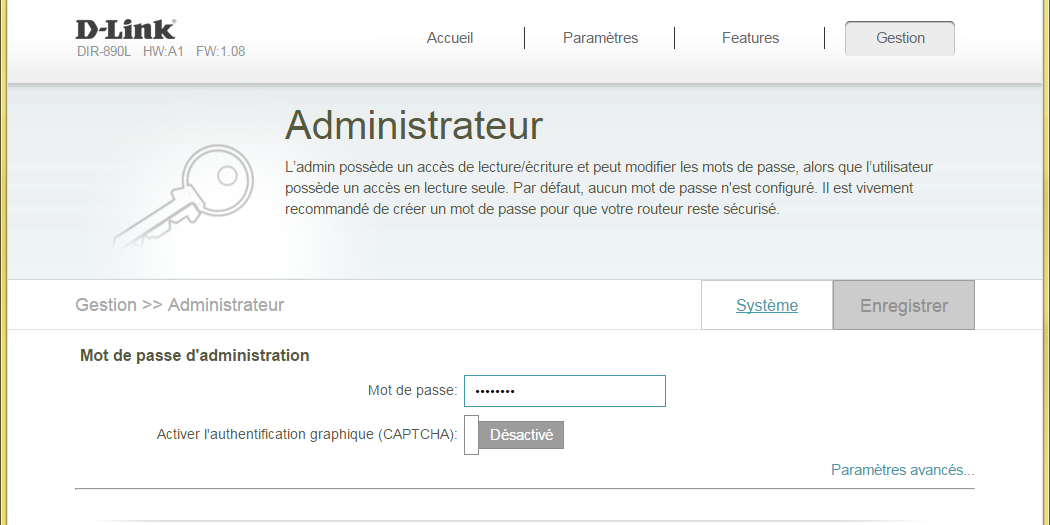Select the Gestion menu tab
Viewport: 1050px width, 525px height.
[x=900, y=38]
